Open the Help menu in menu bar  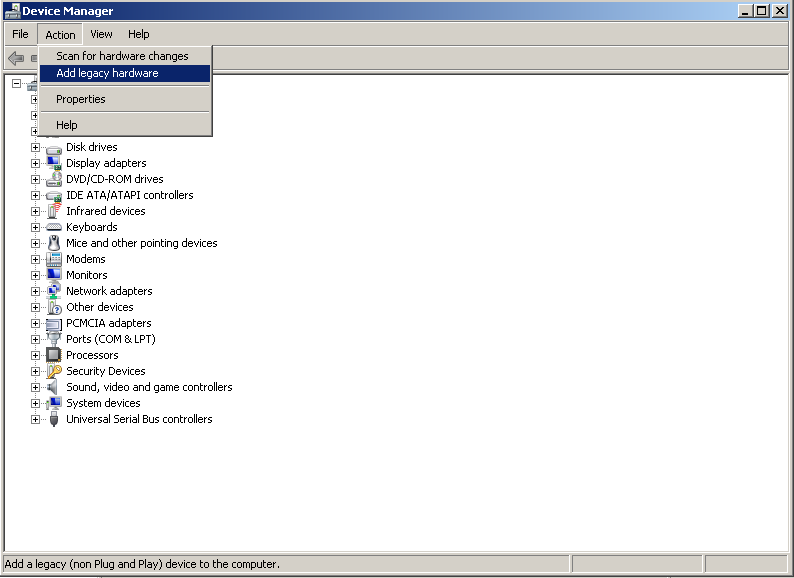click(138, 34)
